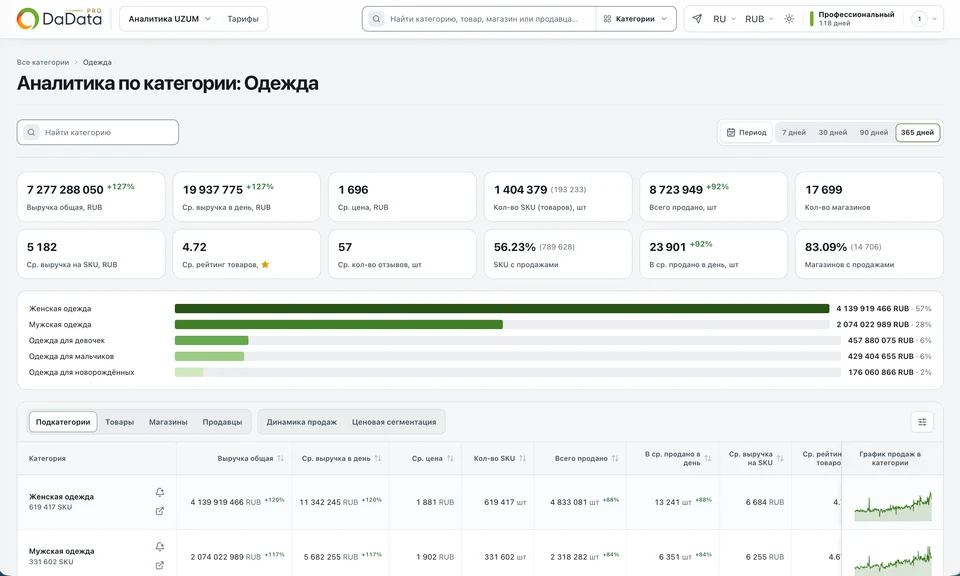
Task: Click Все категории breadcrumb link
Action: pyautogui.click(x=43, y=62)
